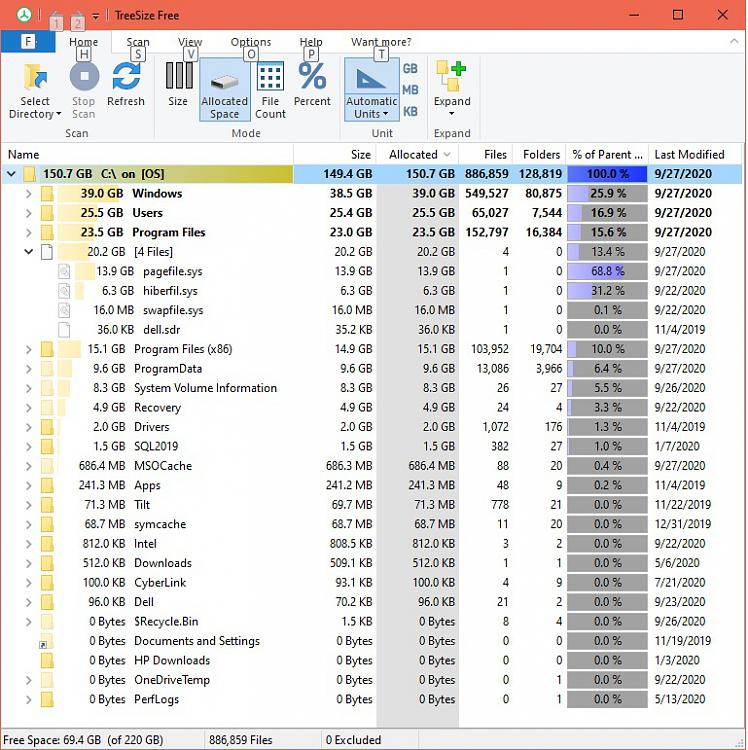Click the 100.0 % bar for C:\
Image resolution: width=748 pixels, height=750 pixels.
(607, 174)
